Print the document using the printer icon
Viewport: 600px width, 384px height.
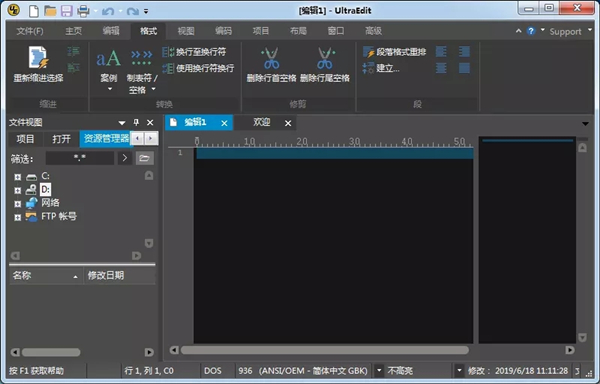[x=83, y=11]
